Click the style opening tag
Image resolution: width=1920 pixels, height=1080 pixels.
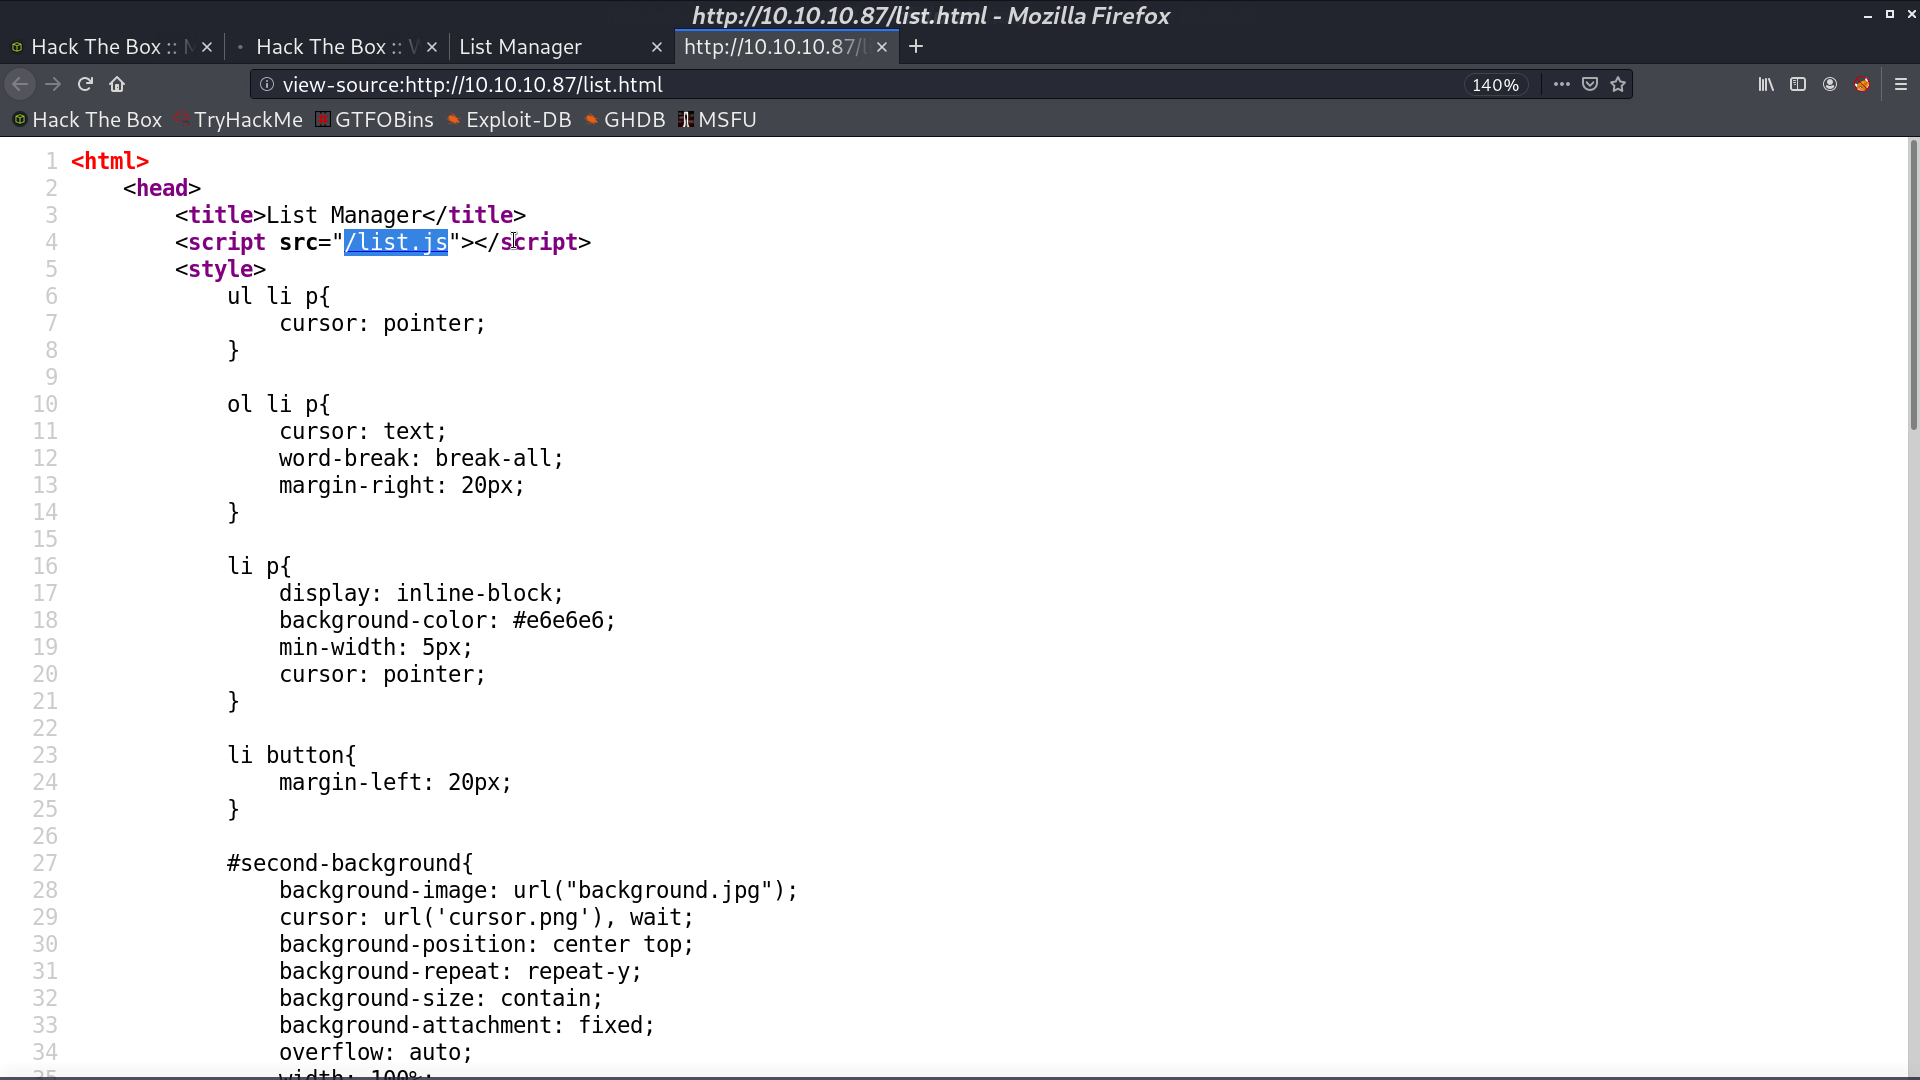tap(220, 269)
